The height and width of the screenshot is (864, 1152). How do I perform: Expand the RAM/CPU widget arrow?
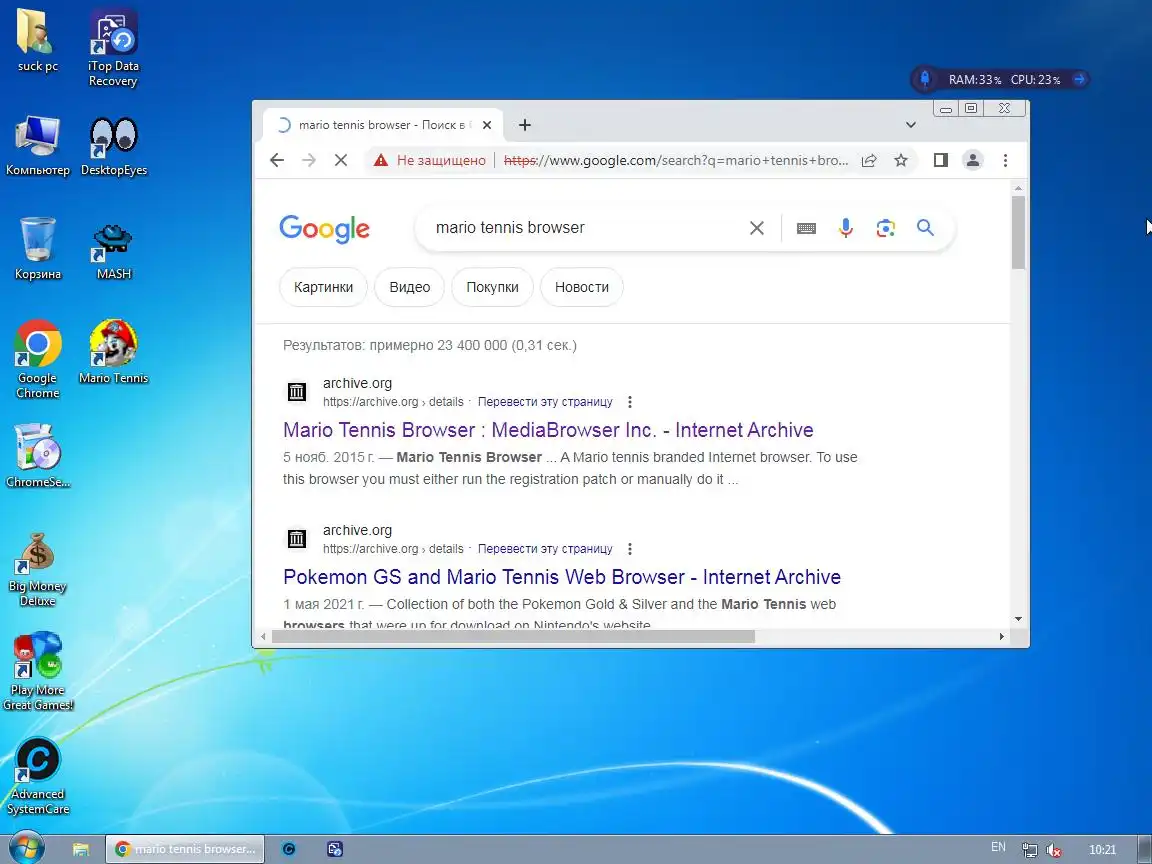pyautogui.click(x=1079, y=79)
